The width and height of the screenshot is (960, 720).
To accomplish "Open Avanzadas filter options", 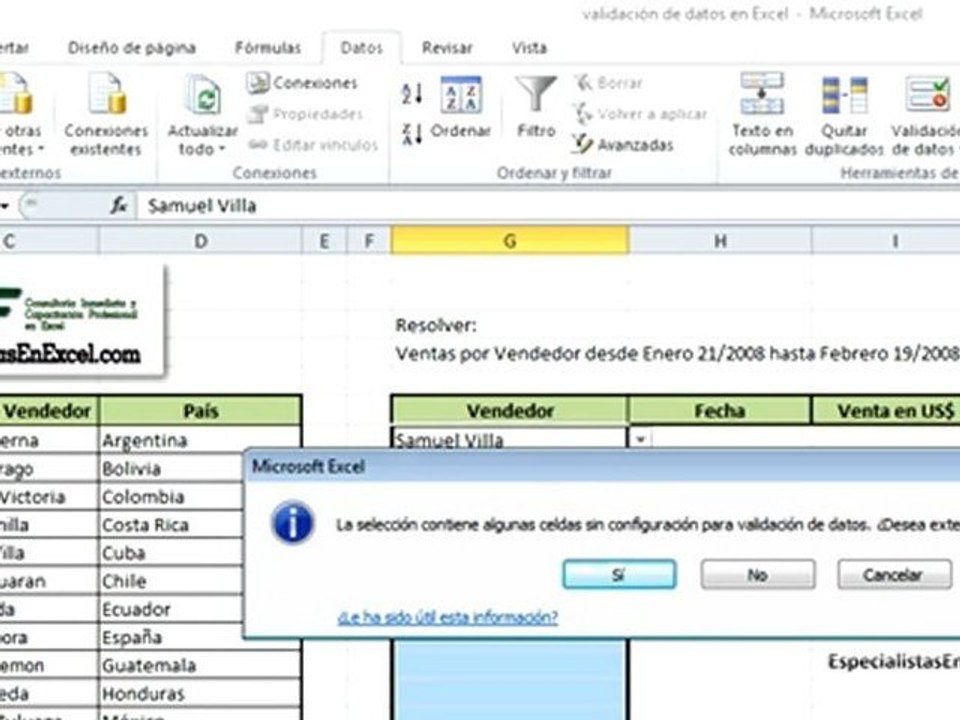I will point(623,145).
